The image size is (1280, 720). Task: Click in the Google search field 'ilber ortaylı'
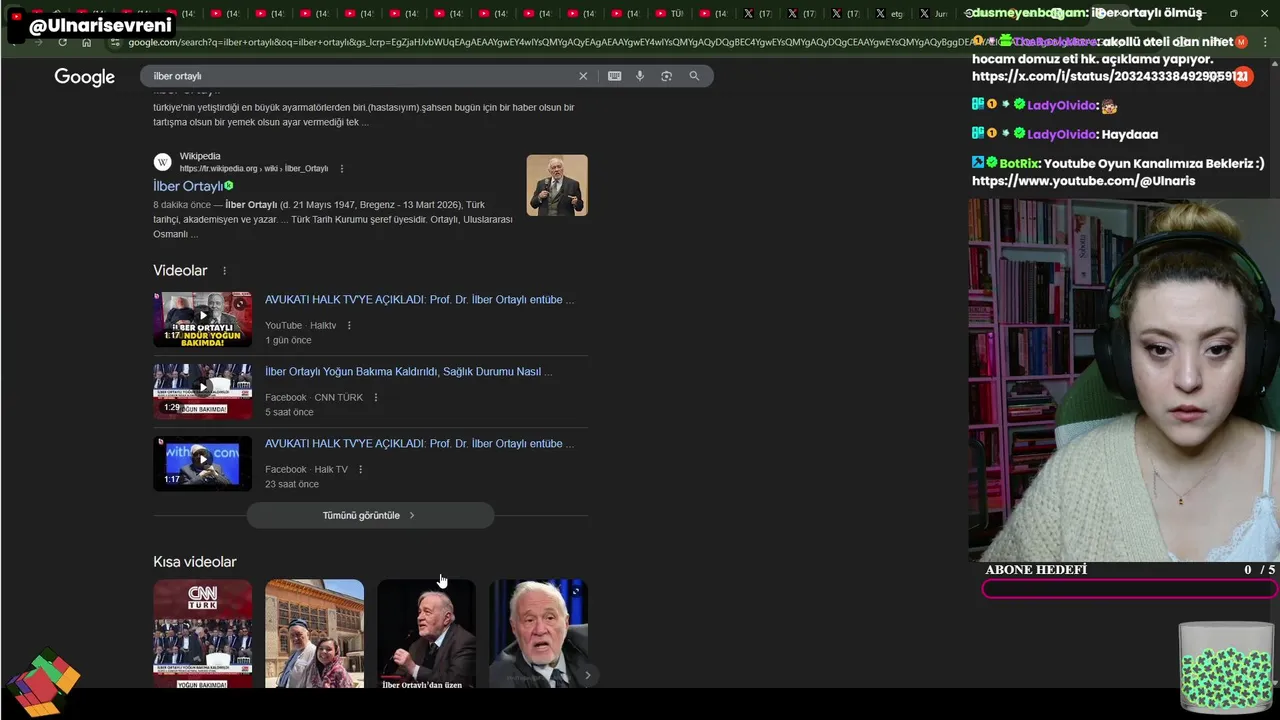(x=360, y=76)
